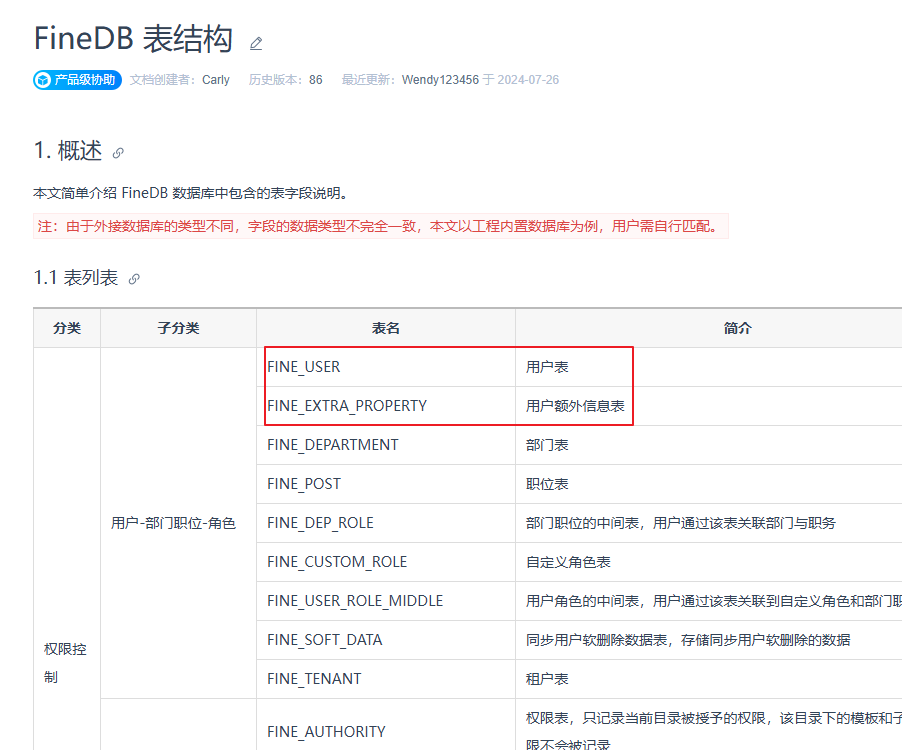This screenshot has width=902, height=750.
Task: Click the column header 子分类
Action: (178, 328)
